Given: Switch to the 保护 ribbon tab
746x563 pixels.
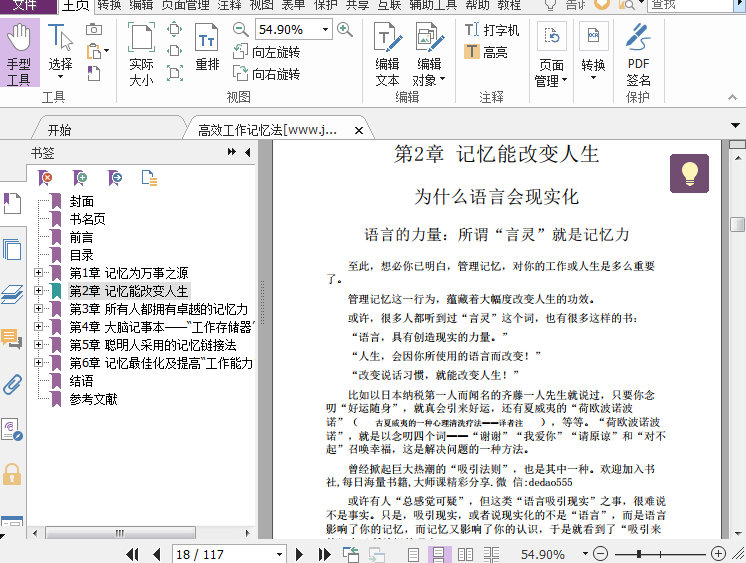Looking at the screenshot, I should tap(325, 5).
